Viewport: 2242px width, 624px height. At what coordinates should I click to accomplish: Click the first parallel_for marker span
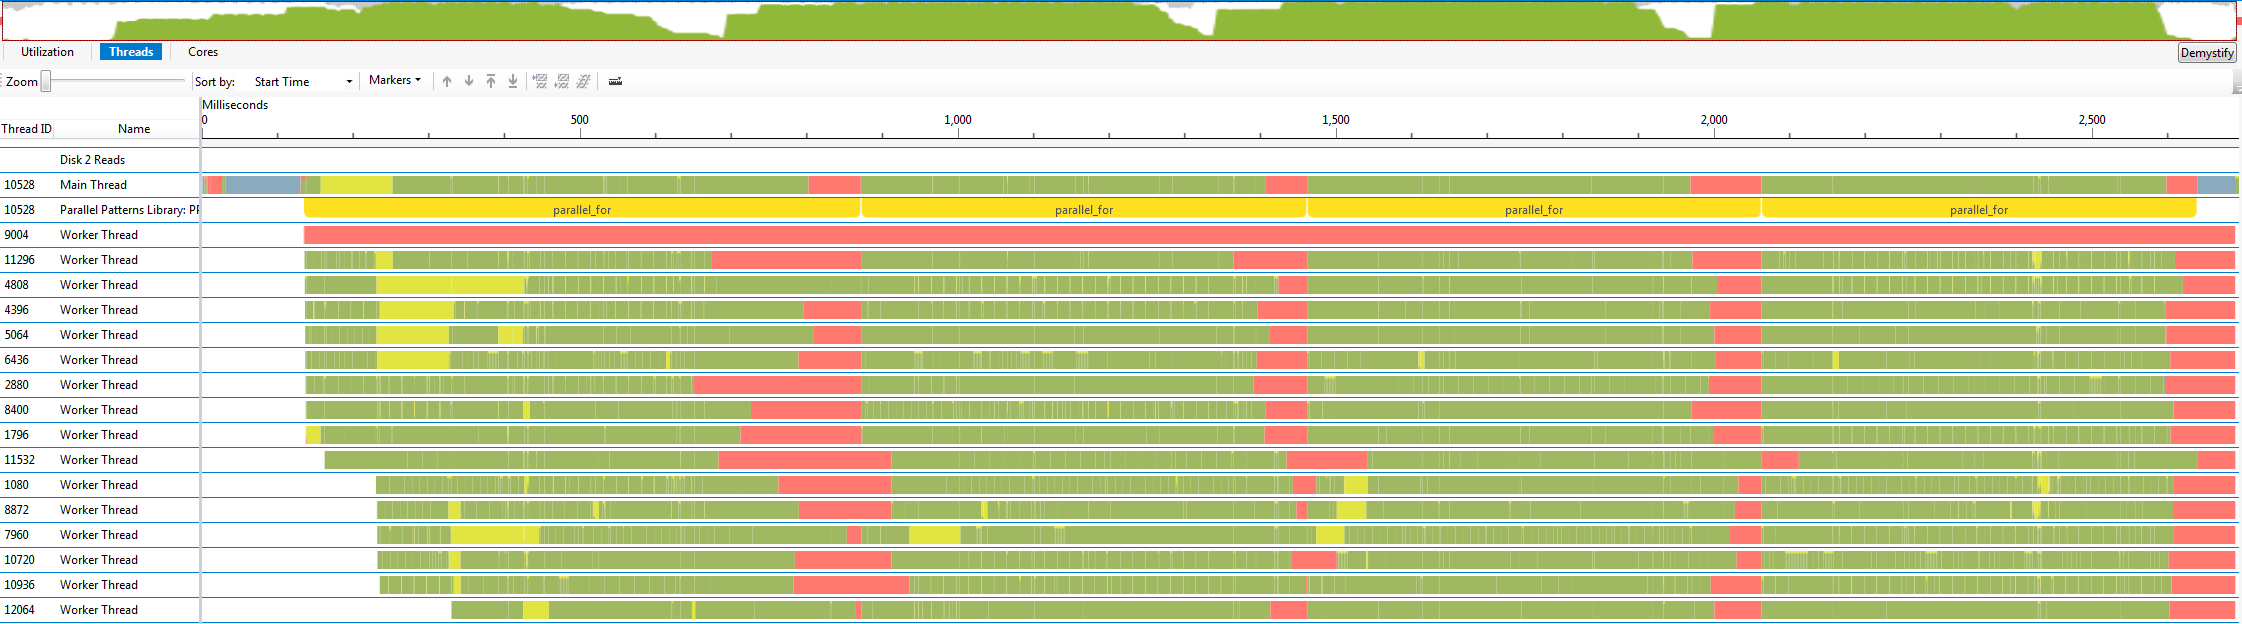582,208
